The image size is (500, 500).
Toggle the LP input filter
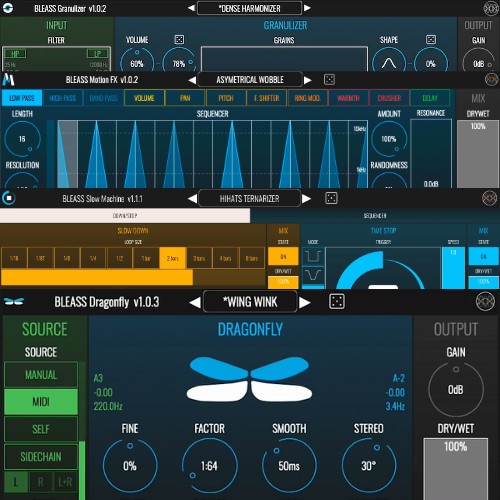(97, 54)
